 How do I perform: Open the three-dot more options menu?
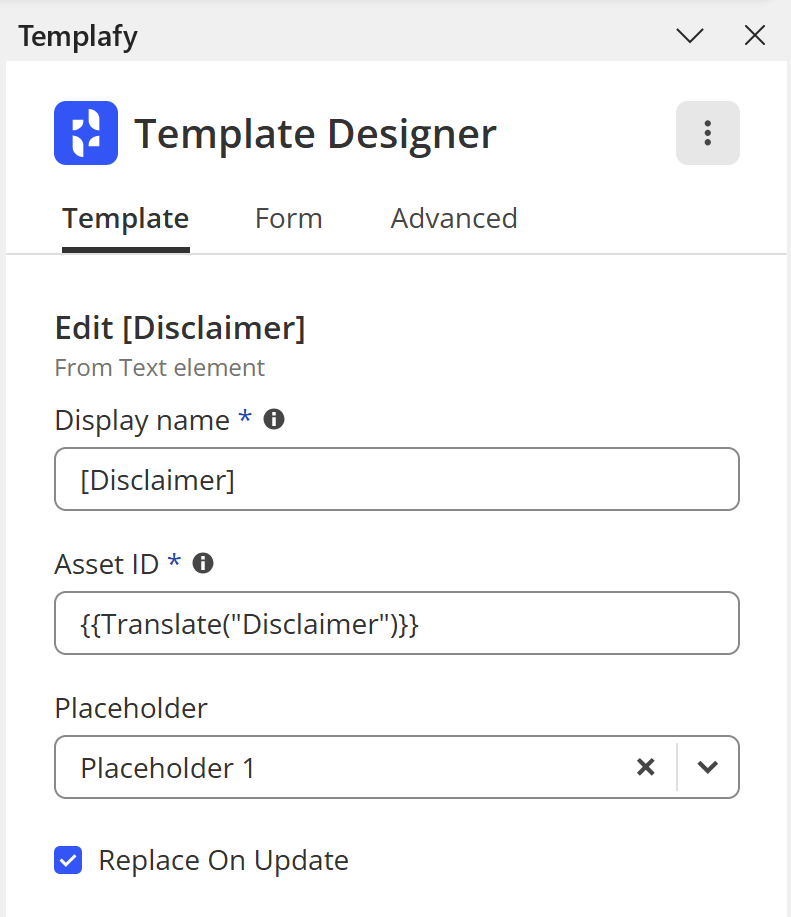(x=707, y=133)
